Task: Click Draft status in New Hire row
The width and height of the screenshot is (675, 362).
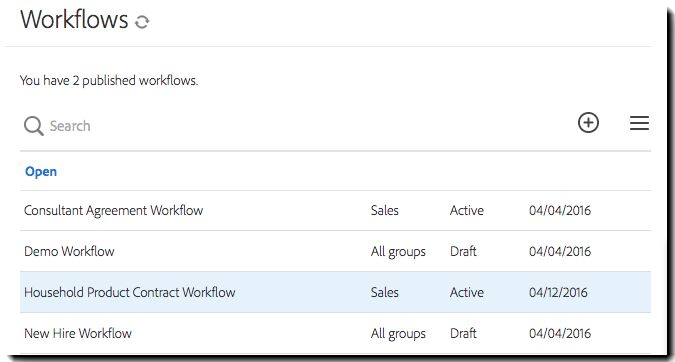Action: coord(463,333)
